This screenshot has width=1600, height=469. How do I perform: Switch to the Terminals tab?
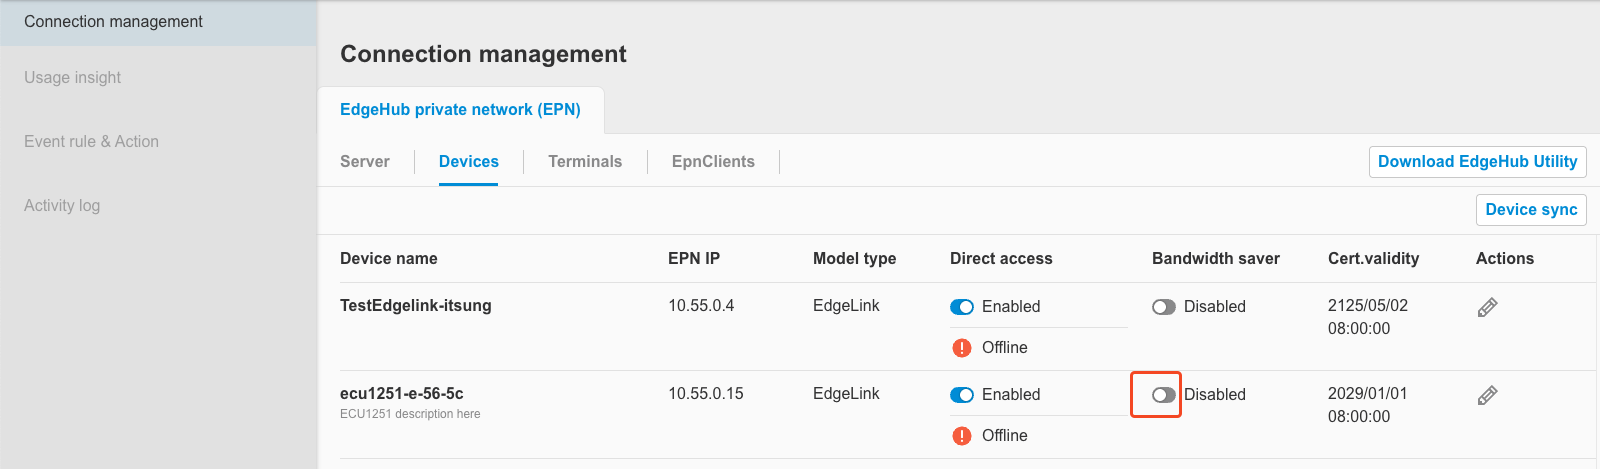585,162
